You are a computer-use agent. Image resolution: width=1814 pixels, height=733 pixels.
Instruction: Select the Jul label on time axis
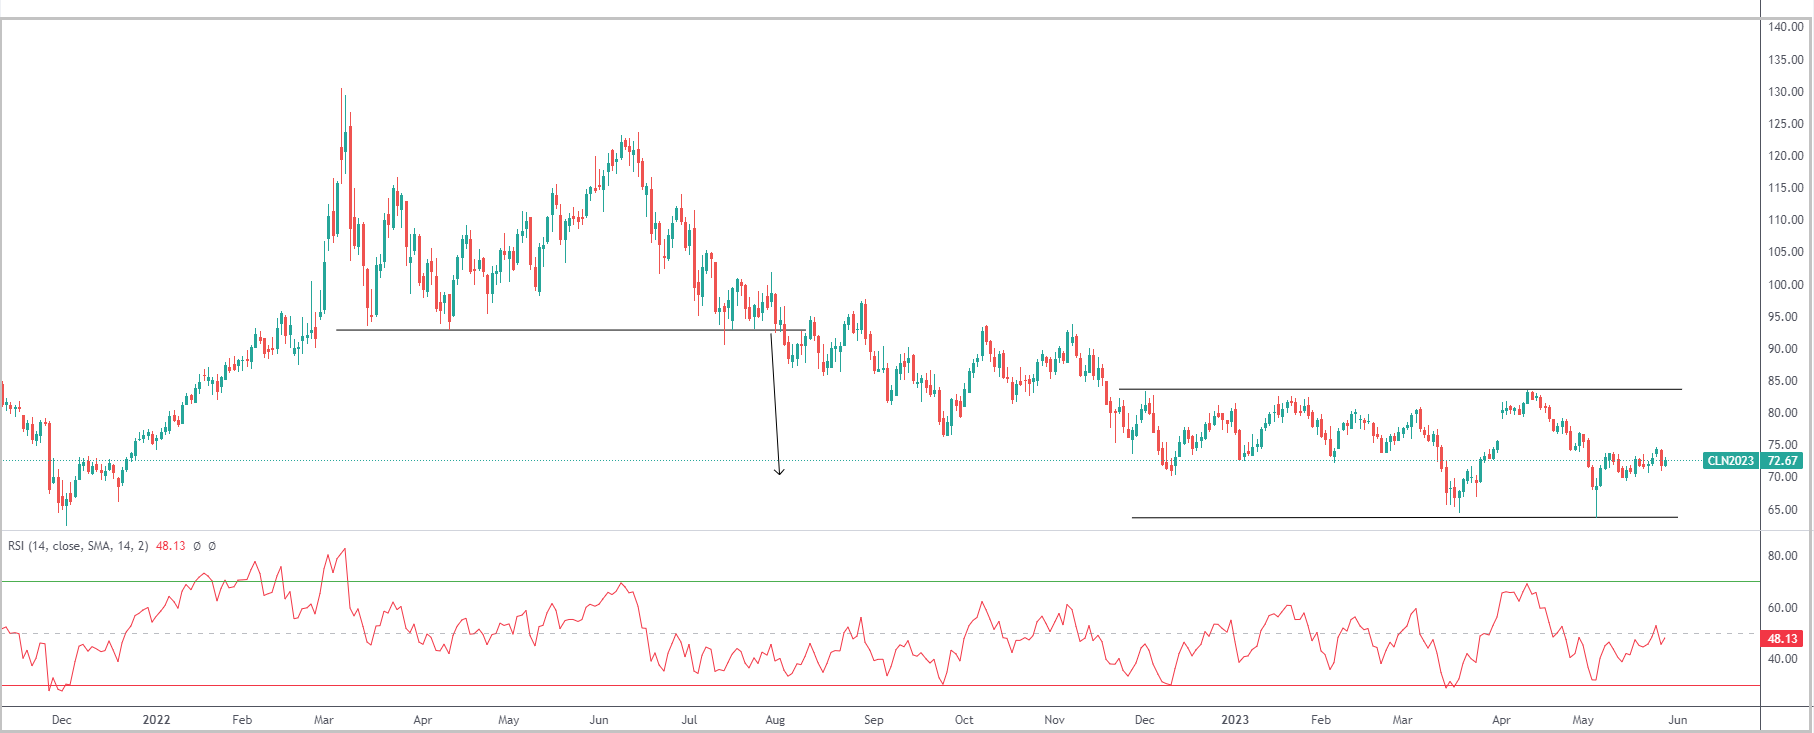[x=689, y=720]
